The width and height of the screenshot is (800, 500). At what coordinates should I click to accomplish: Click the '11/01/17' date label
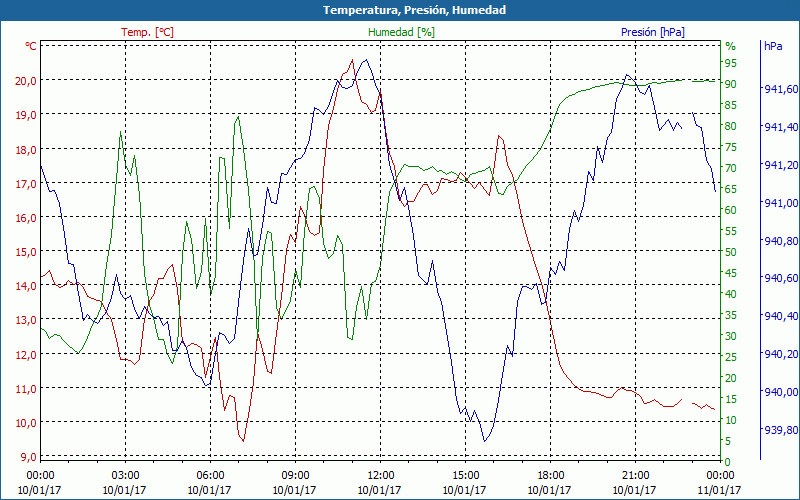[x=720, y=490]
